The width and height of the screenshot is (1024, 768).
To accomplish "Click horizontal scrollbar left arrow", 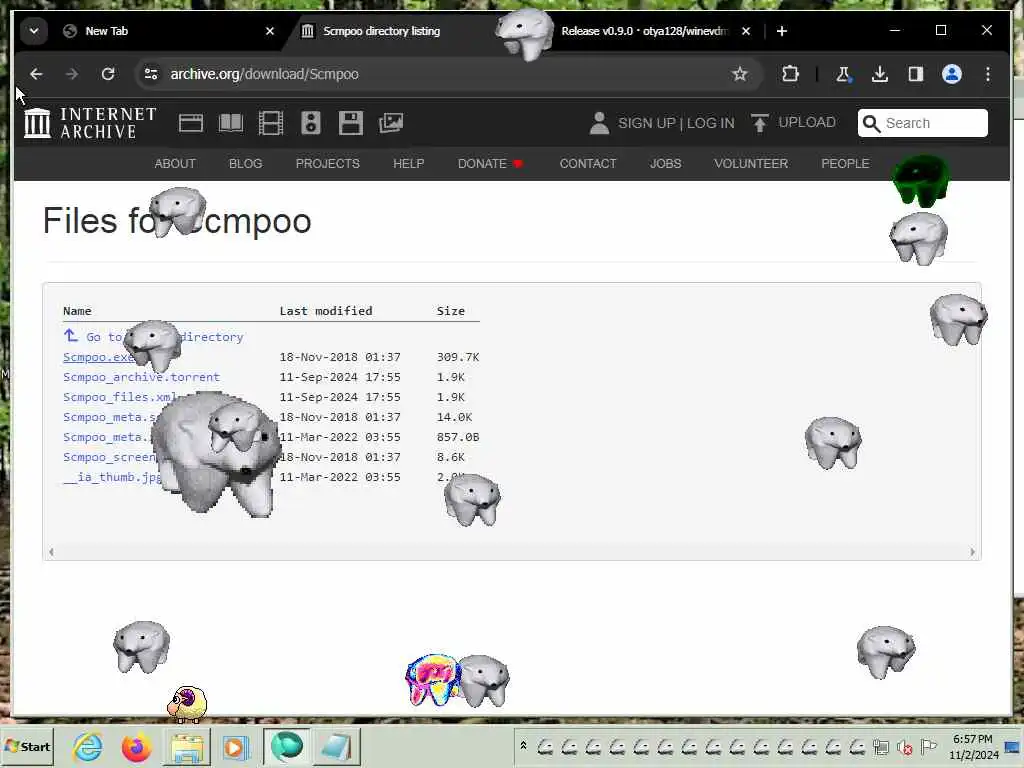I will tap(51, 552).
